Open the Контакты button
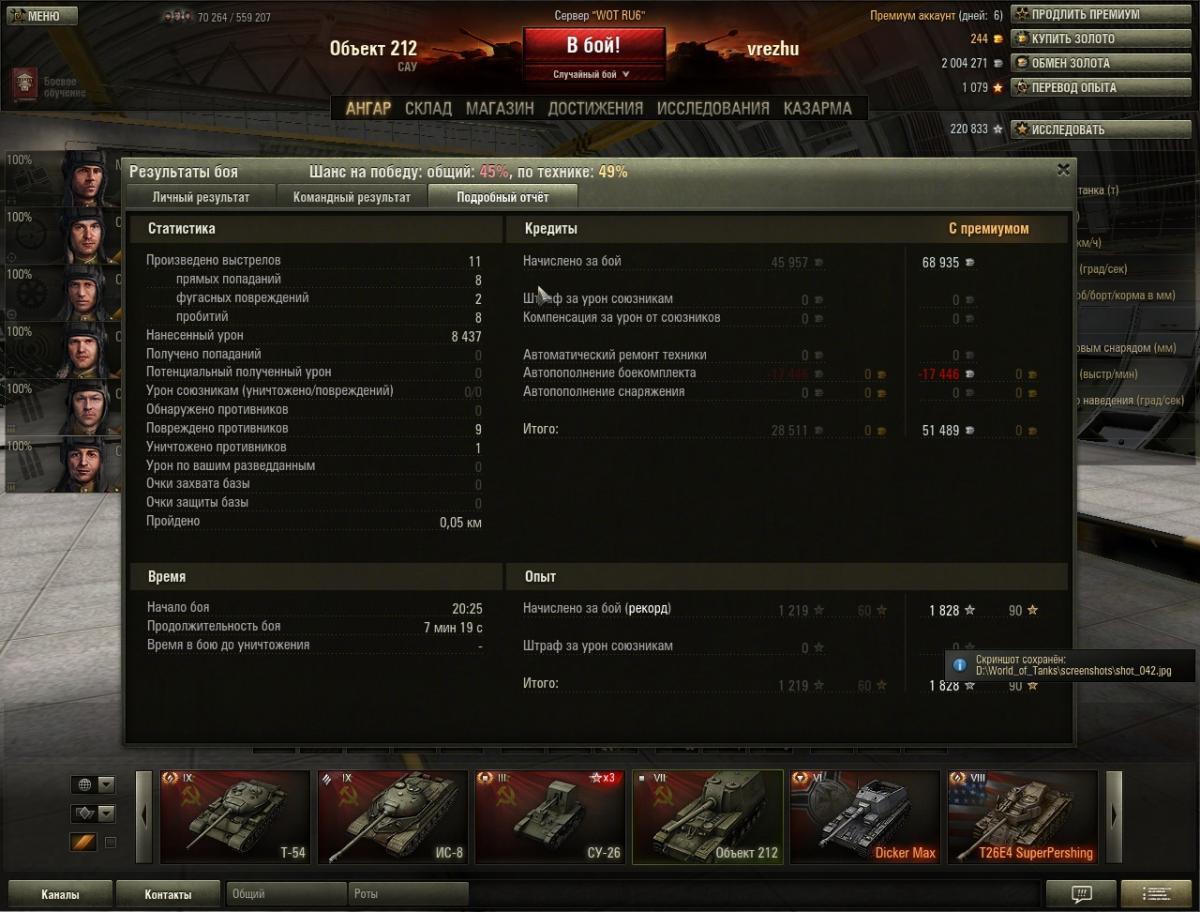 tap(168, 894)
